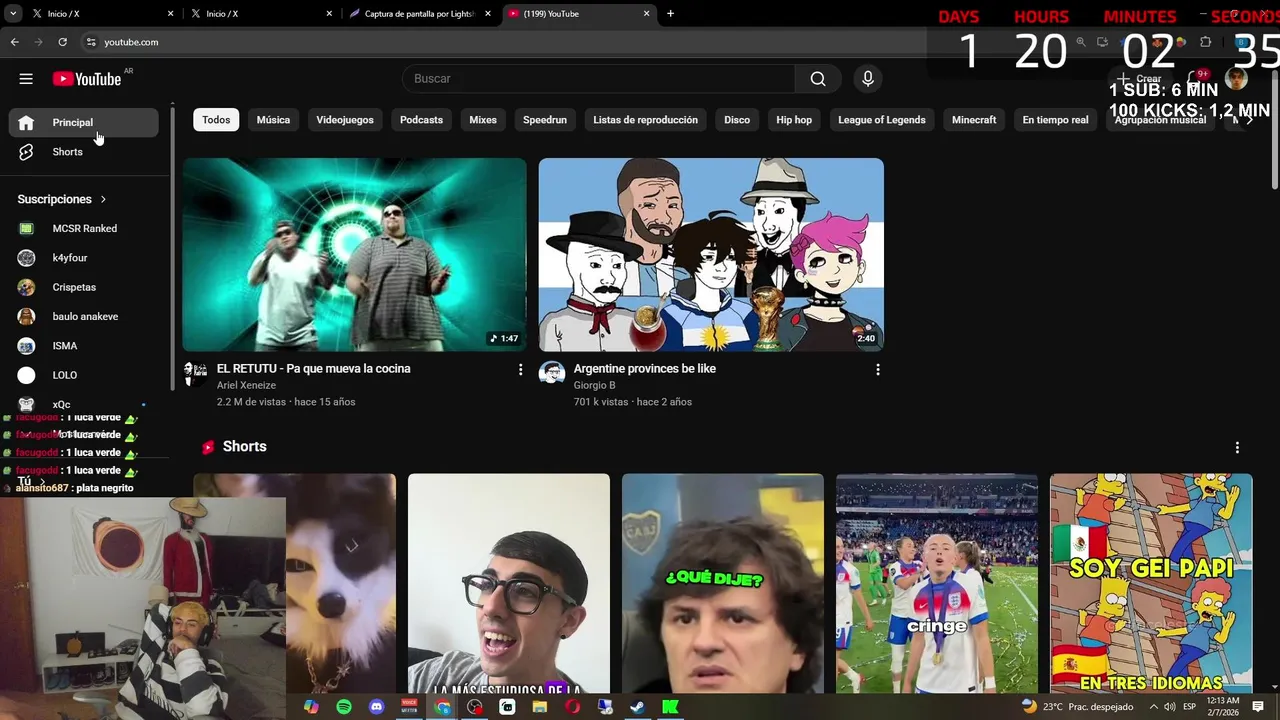Open Discord from the taskbar
This screenshot has width=1280, height=720.
[x=376, y=707]
